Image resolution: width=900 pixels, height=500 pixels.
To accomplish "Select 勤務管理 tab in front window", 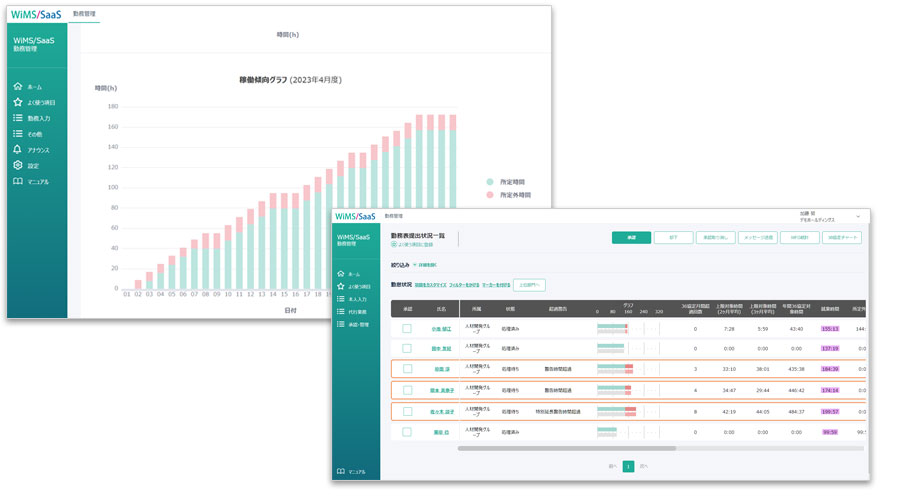I will (x=394, y=216).
